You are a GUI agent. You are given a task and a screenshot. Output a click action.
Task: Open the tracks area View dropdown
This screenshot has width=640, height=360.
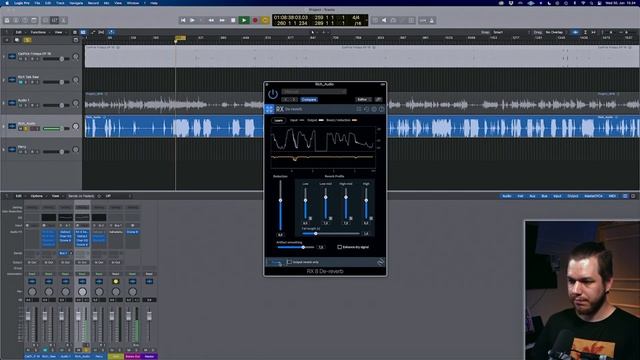coord(60,32)
